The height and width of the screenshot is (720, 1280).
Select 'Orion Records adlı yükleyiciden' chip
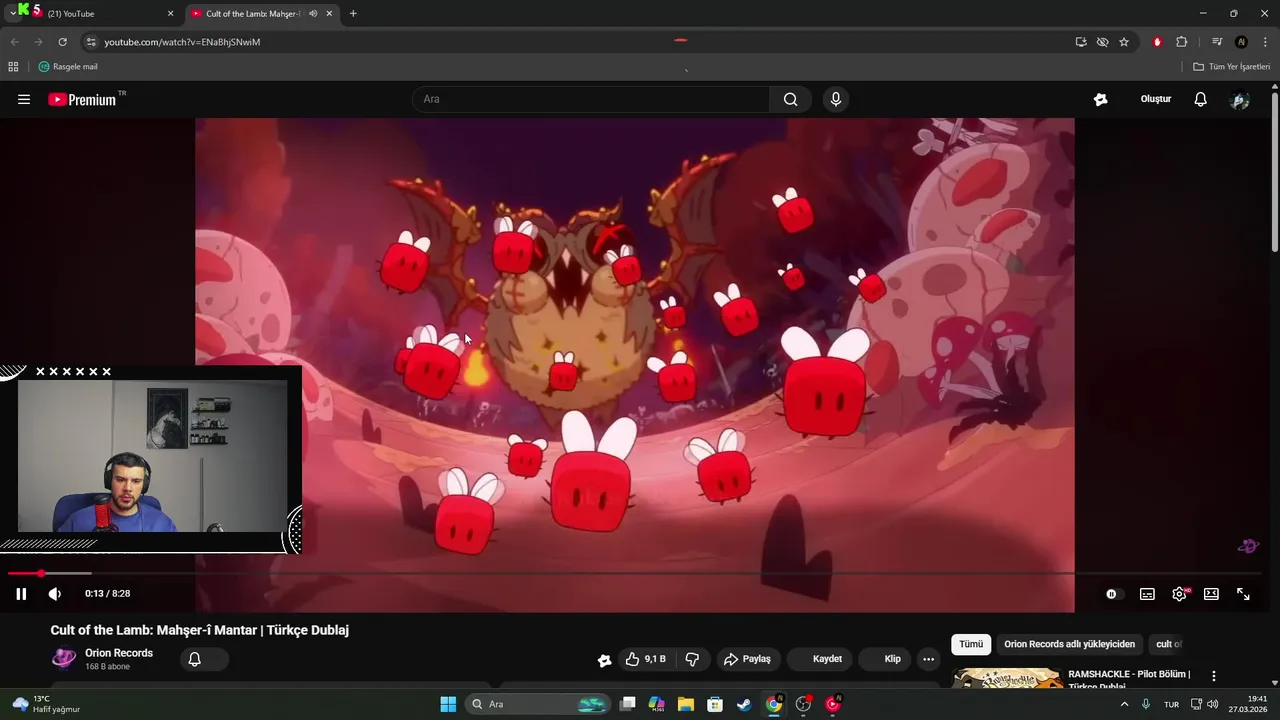pyautogui.click(x=1070, y=644)
